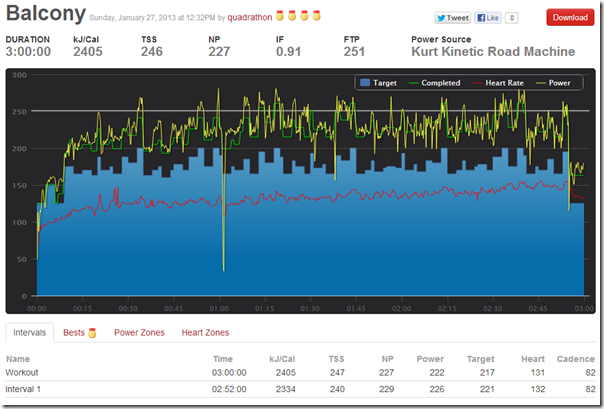Click the 00:30 time marker on chart axis
The width and height of the screenshot is (604, 409).
pyautogui.click(x=128, y=308)
